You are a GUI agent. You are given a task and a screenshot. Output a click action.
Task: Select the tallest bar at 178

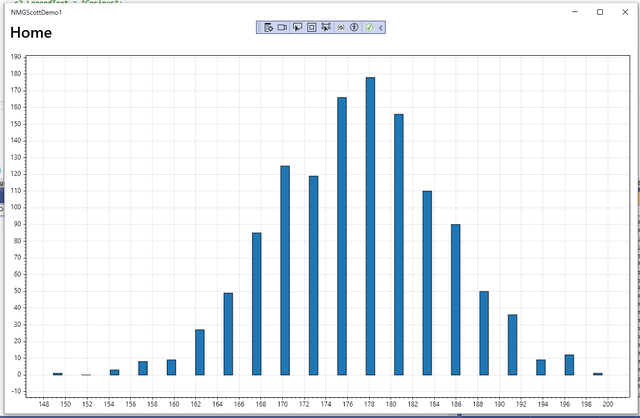370,225
